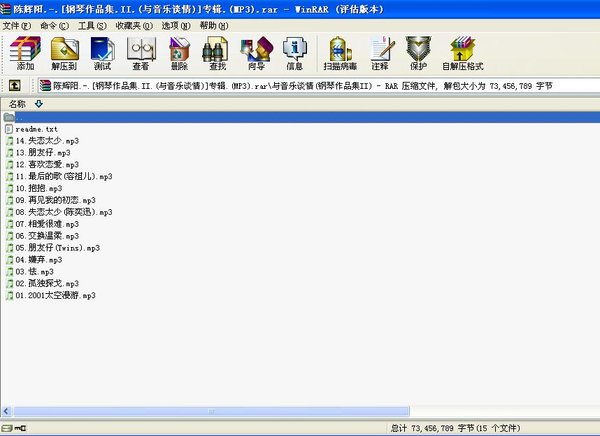This screenshot has height=436, width=600.
Task: Click the music icon of 14.失恋太少.mp3
Action: coord(10,141)
